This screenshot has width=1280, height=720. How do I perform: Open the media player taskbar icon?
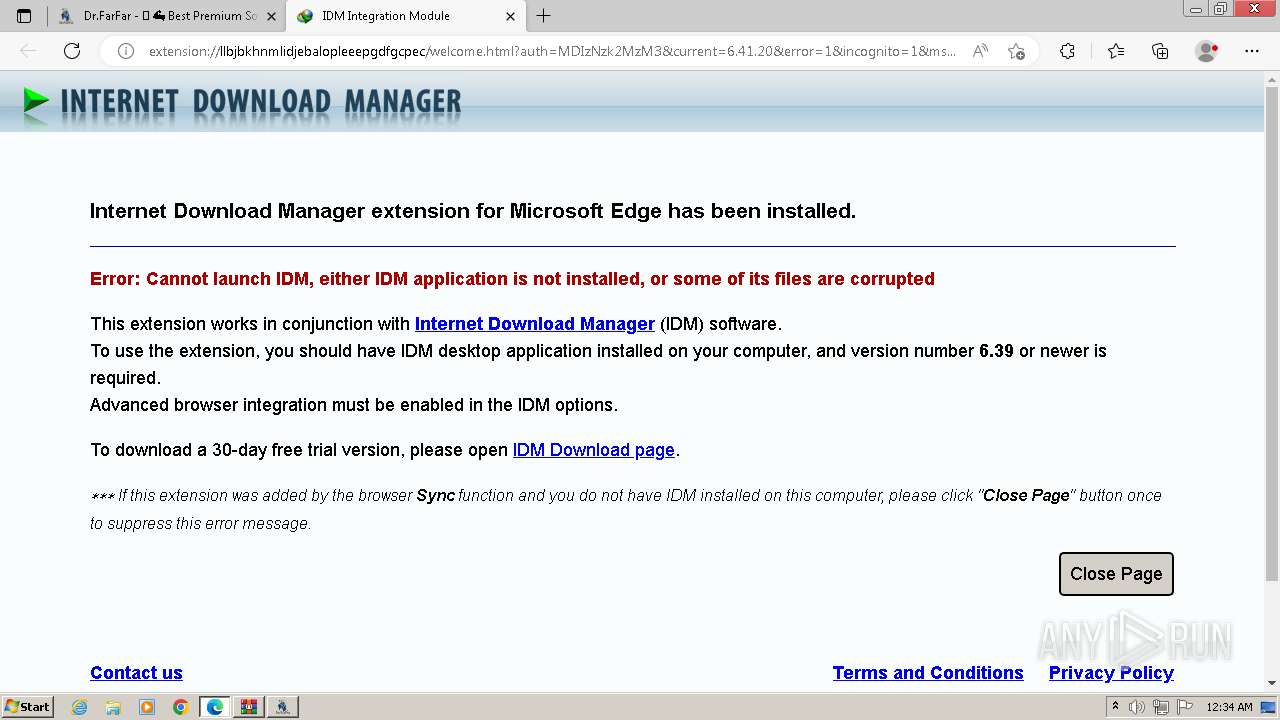(147, 707)
